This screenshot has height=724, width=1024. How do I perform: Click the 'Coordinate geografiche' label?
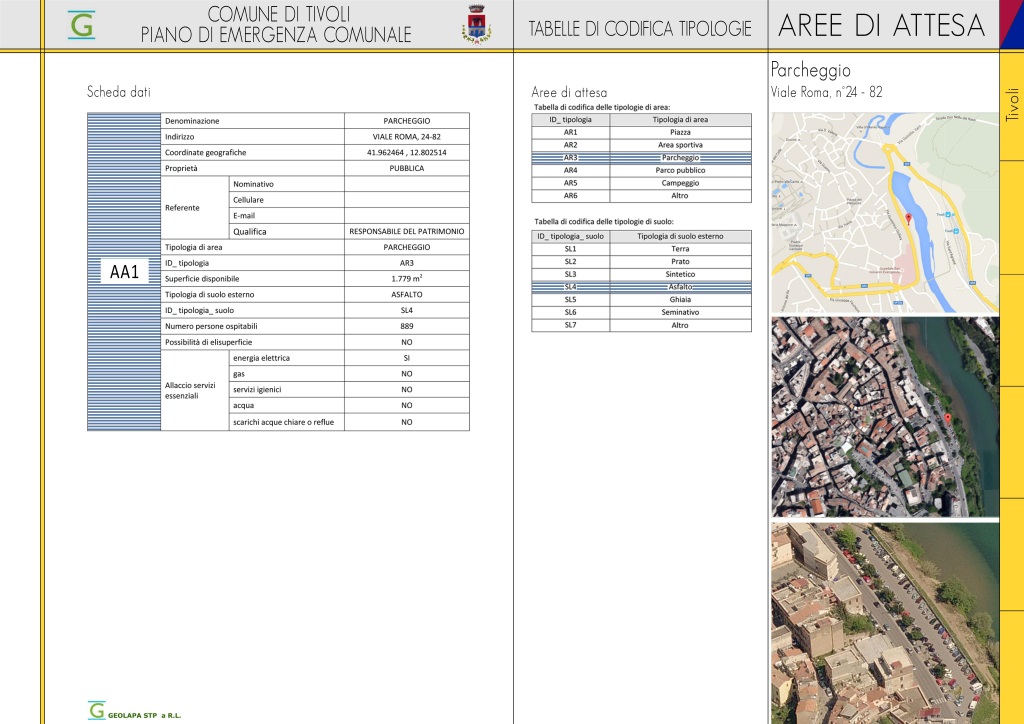206,153
